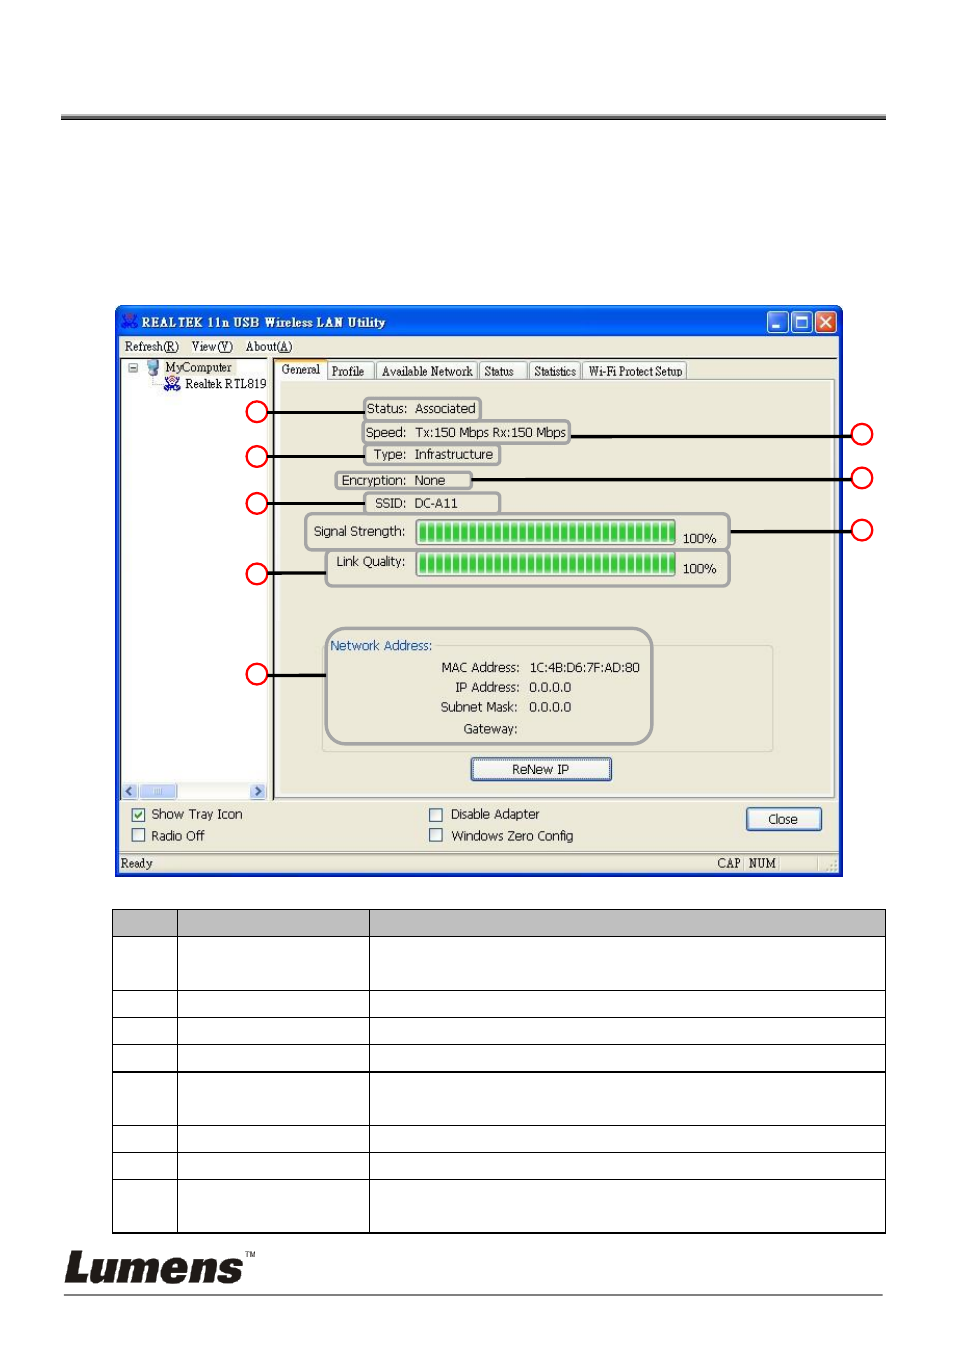Click the Link Quality 100% value
Image resolution: width=953 pixels, height=1352 pixels.
[699, 569]
